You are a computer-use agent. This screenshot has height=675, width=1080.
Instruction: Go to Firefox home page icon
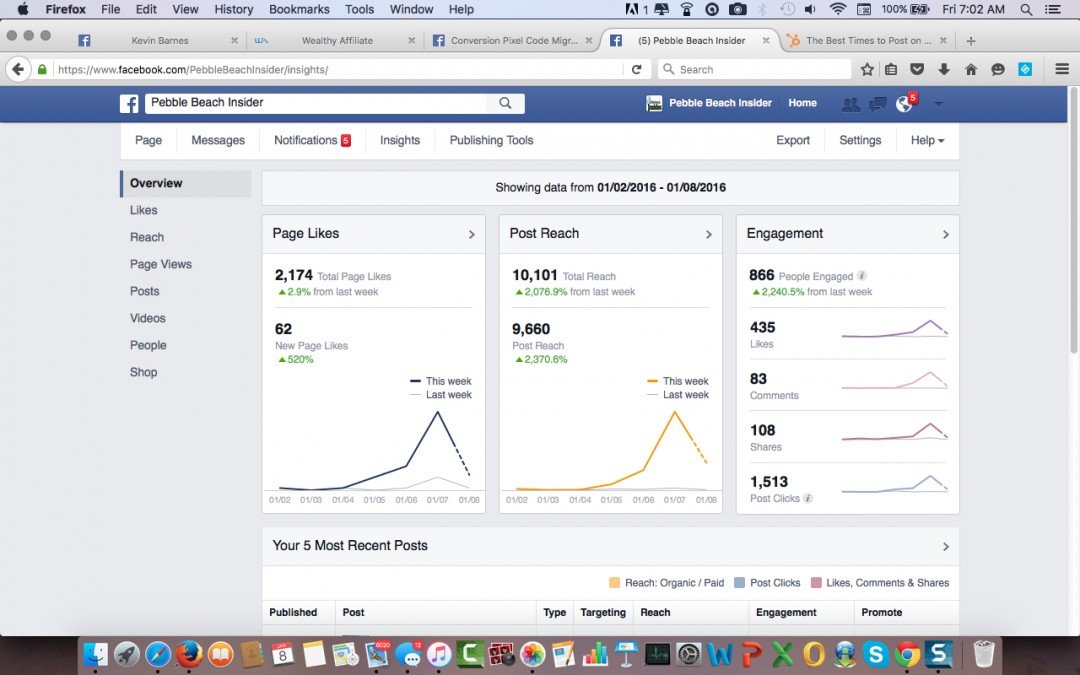tap(971, 70)
